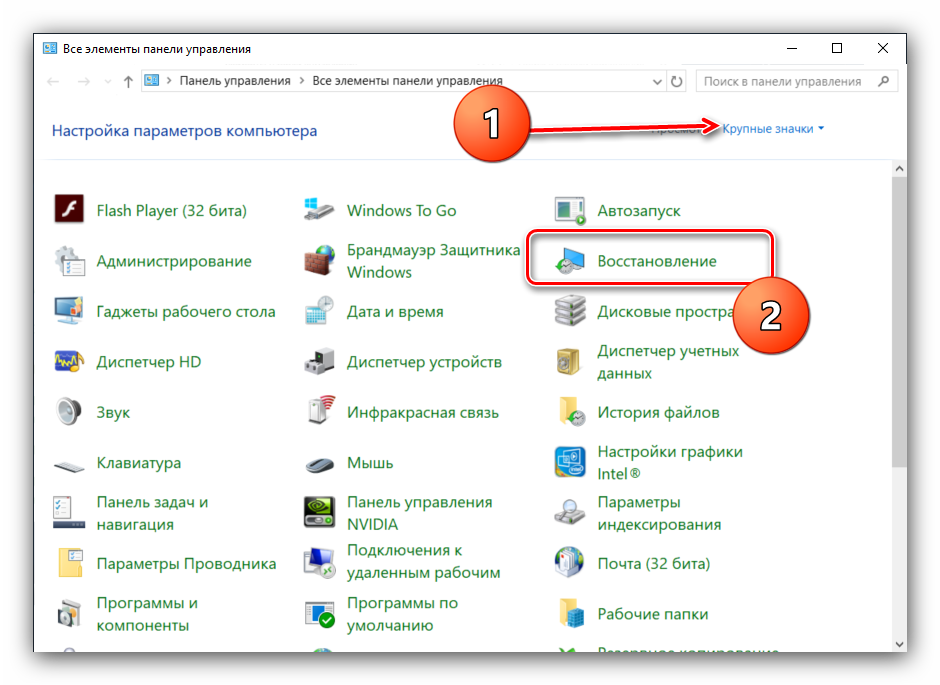Click the Дата и время calendar icon
940x685 pixels.
319,310
